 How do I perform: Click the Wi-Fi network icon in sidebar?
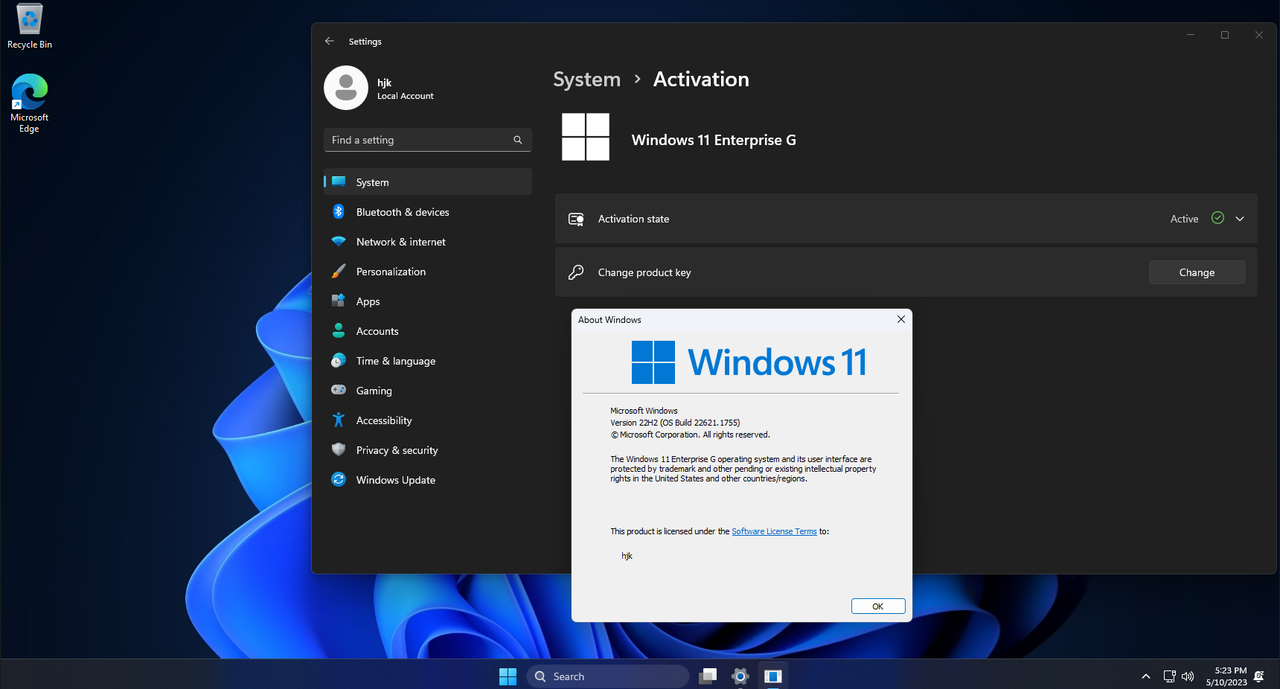(338, 242)
